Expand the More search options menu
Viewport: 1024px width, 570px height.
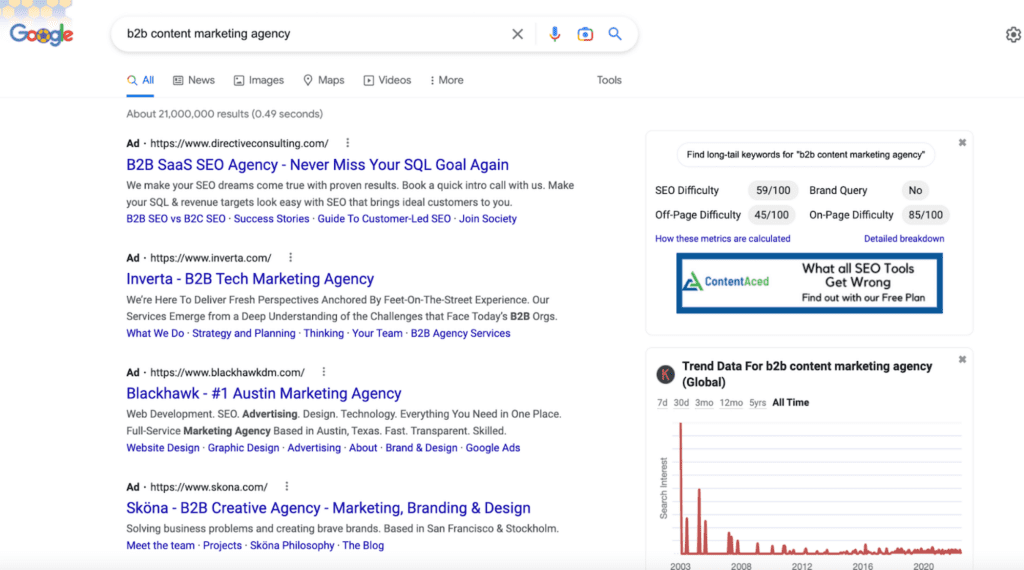tap(447, 80)
